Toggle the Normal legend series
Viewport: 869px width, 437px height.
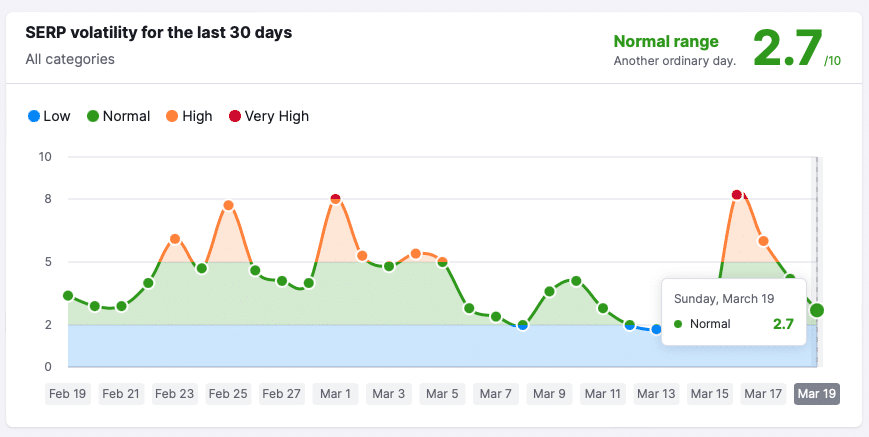pos(118,116)
